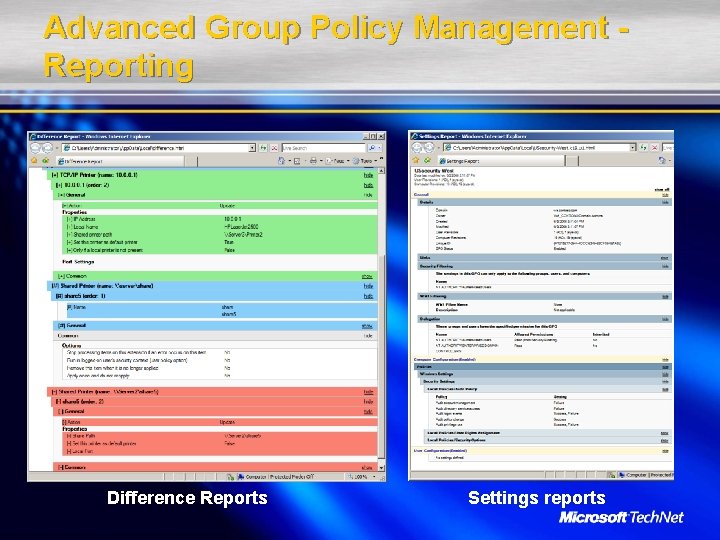720x540 pixels.
Task: Open the Tools menu in Difference Report toolbar
Action: point(365,161)
